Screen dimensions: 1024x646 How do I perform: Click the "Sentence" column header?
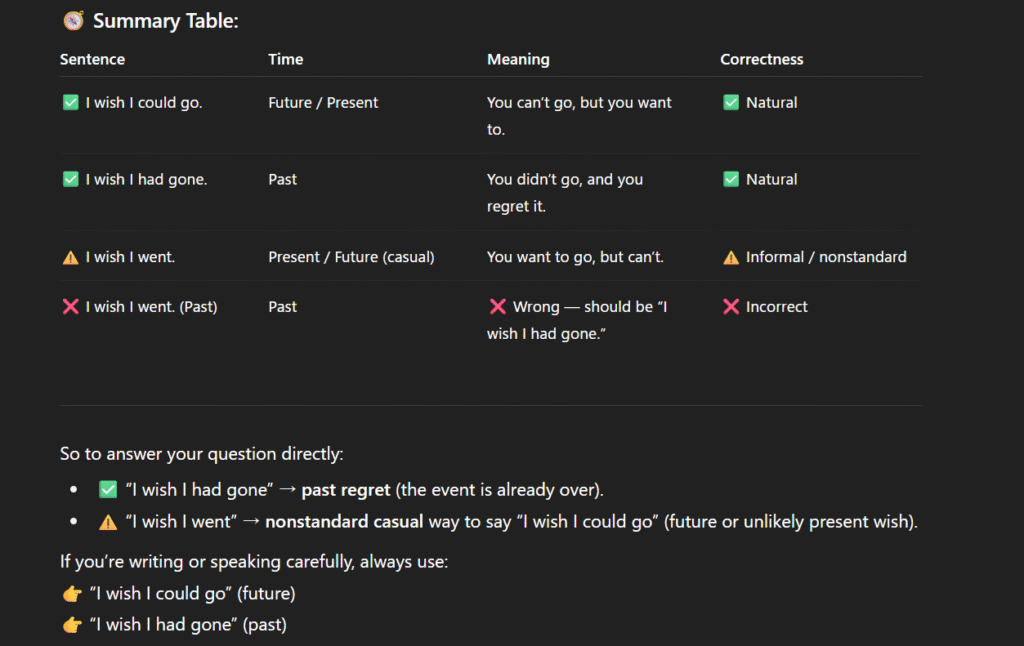[92, 59]
